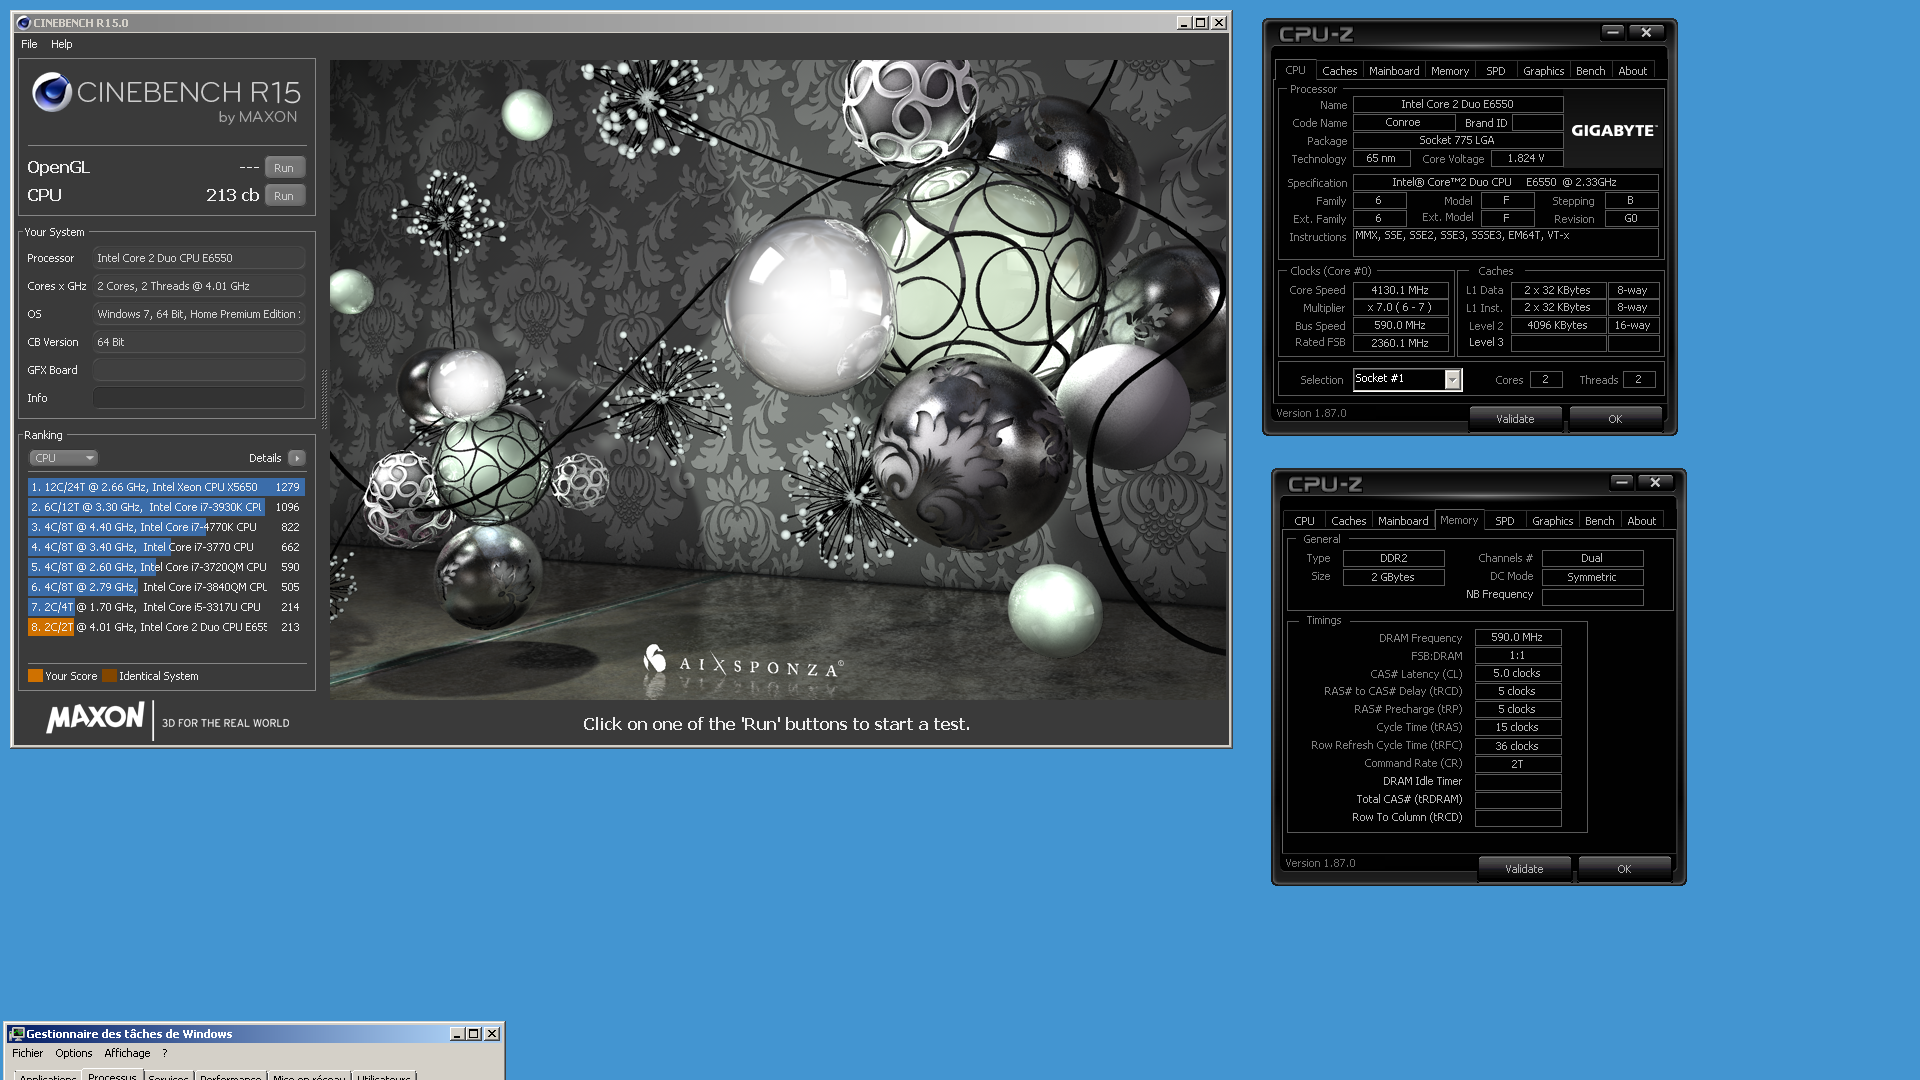Minimize the Cinebench window
This screenshot has height=1080, width=1920.
(x=1184, y=23)
